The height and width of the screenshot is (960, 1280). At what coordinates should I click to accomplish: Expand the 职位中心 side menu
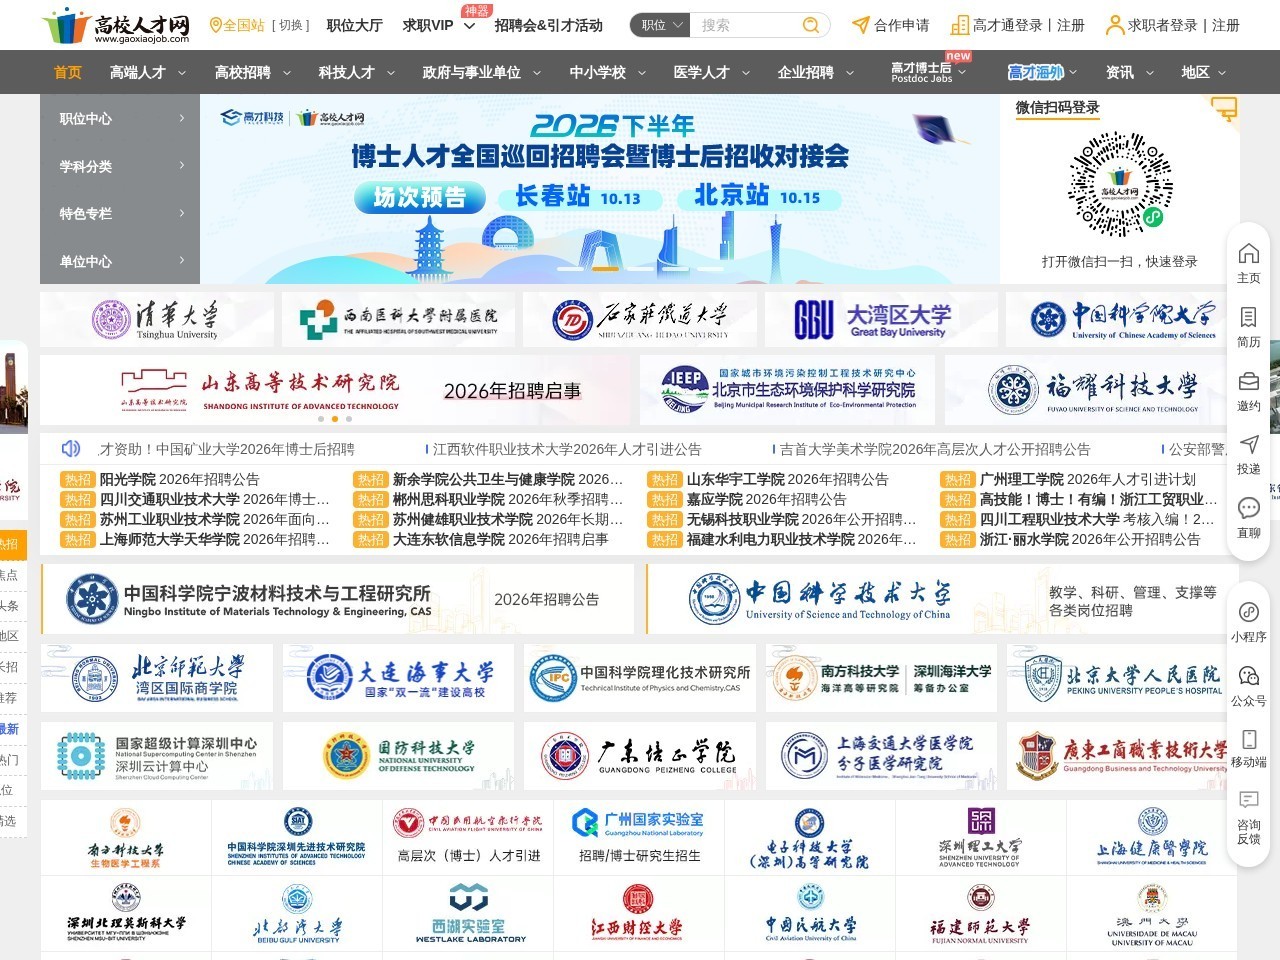pos(120,118)
